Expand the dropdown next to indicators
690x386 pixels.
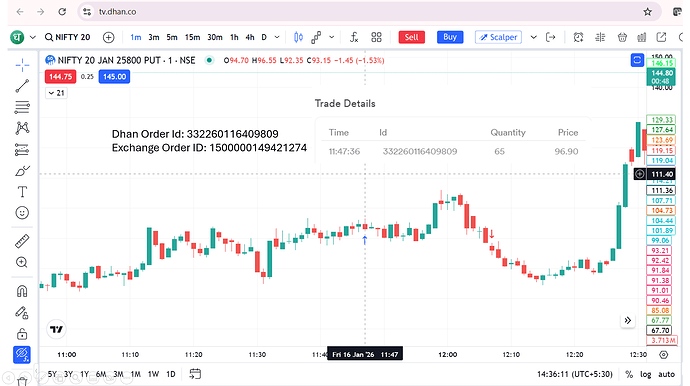(332, 37)
